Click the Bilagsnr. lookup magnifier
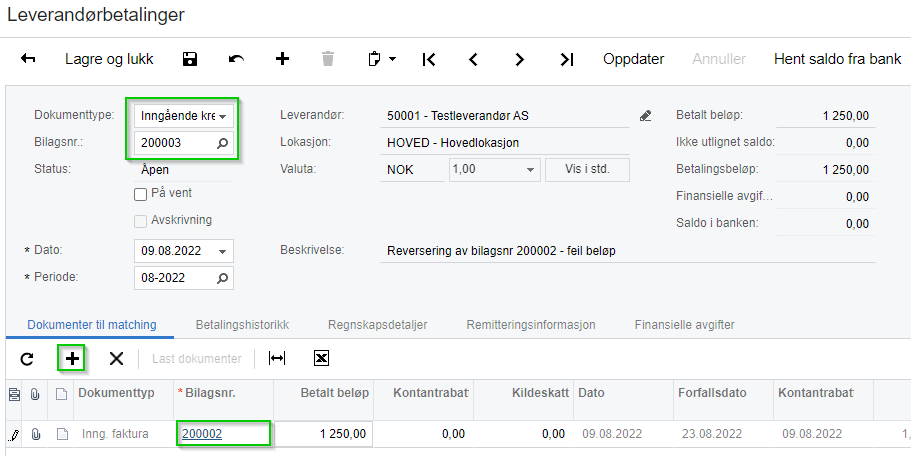The width and height of the screenshot is (911, 456). coord(223,143)
